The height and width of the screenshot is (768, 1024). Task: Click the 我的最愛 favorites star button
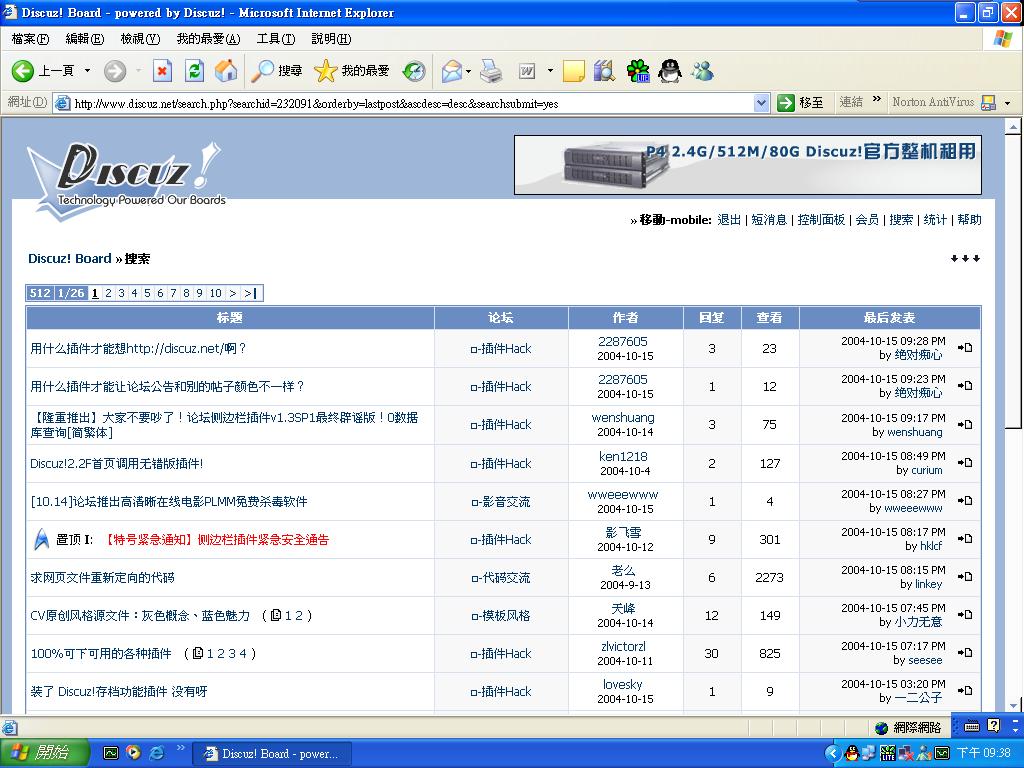click(x=352, y=71)
